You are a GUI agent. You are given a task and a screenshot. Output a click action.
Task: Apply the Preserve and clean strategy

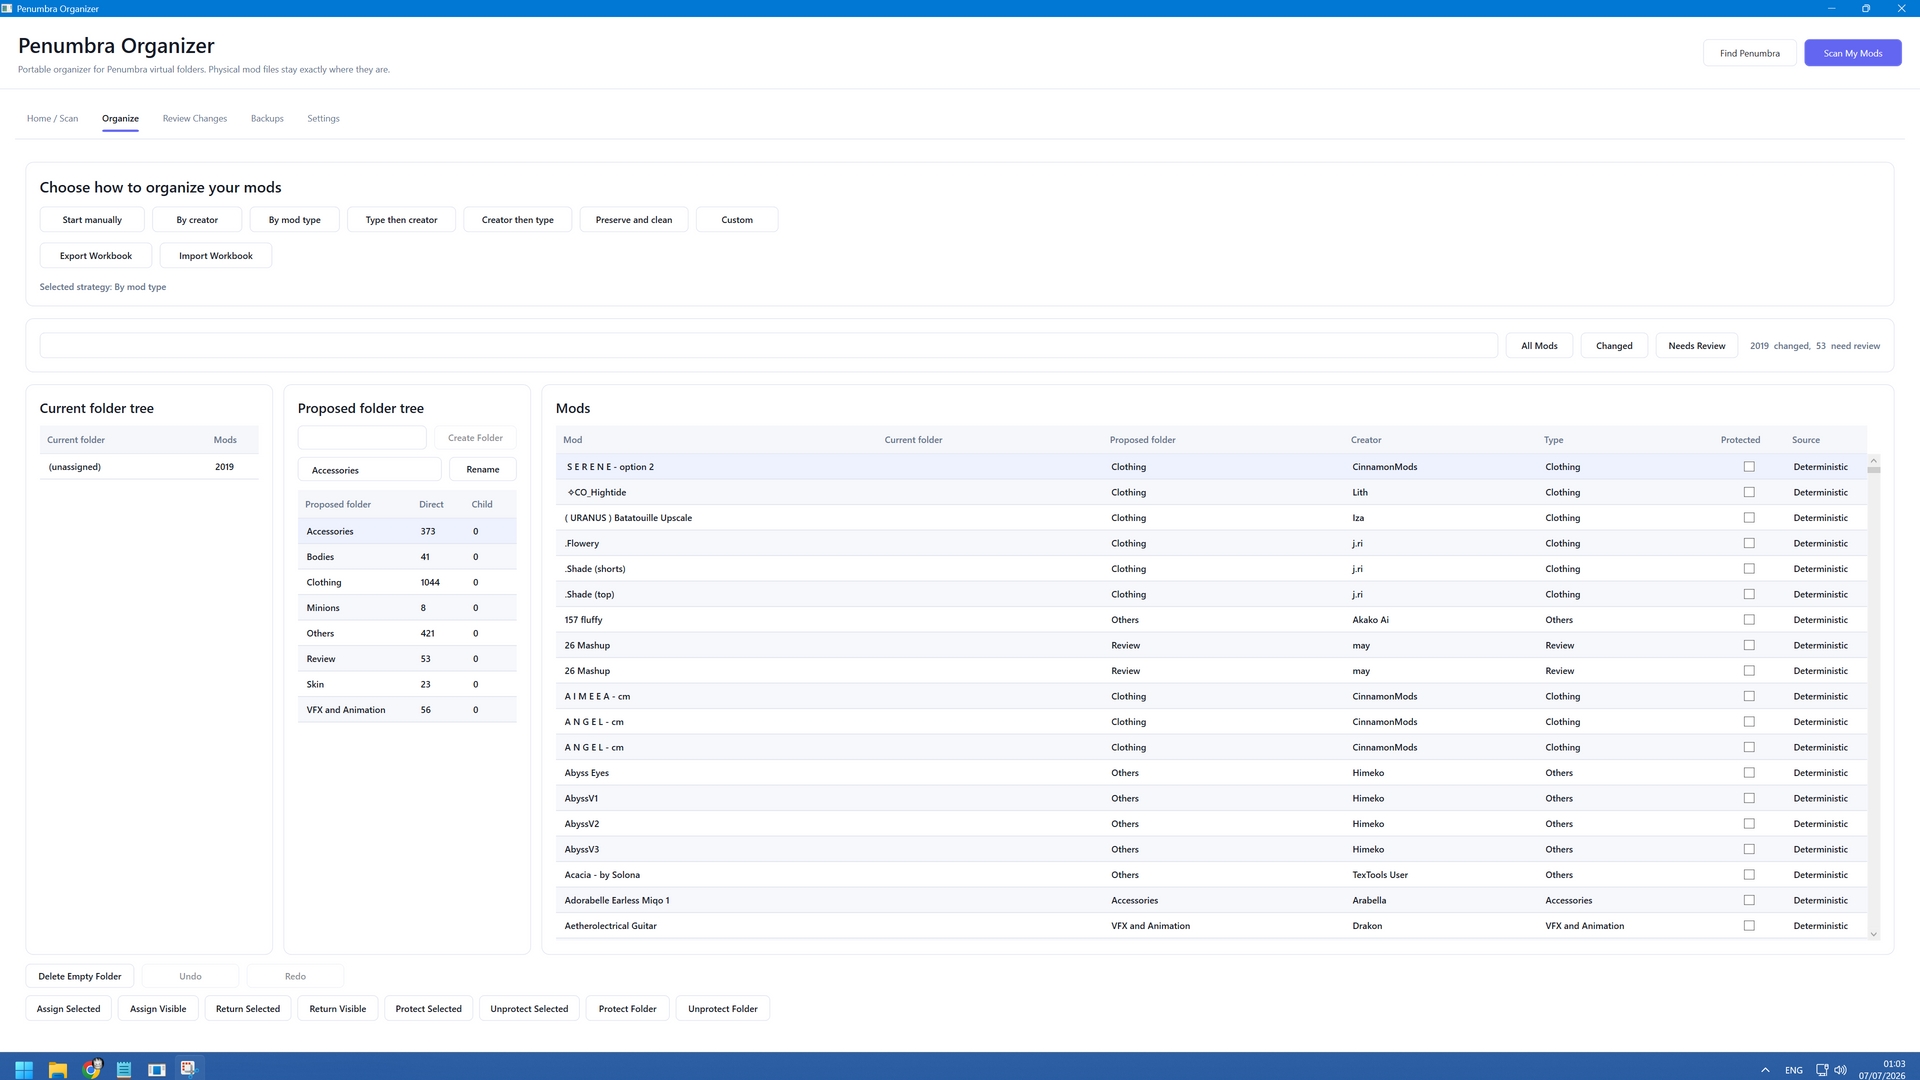[x=634, y=220]
